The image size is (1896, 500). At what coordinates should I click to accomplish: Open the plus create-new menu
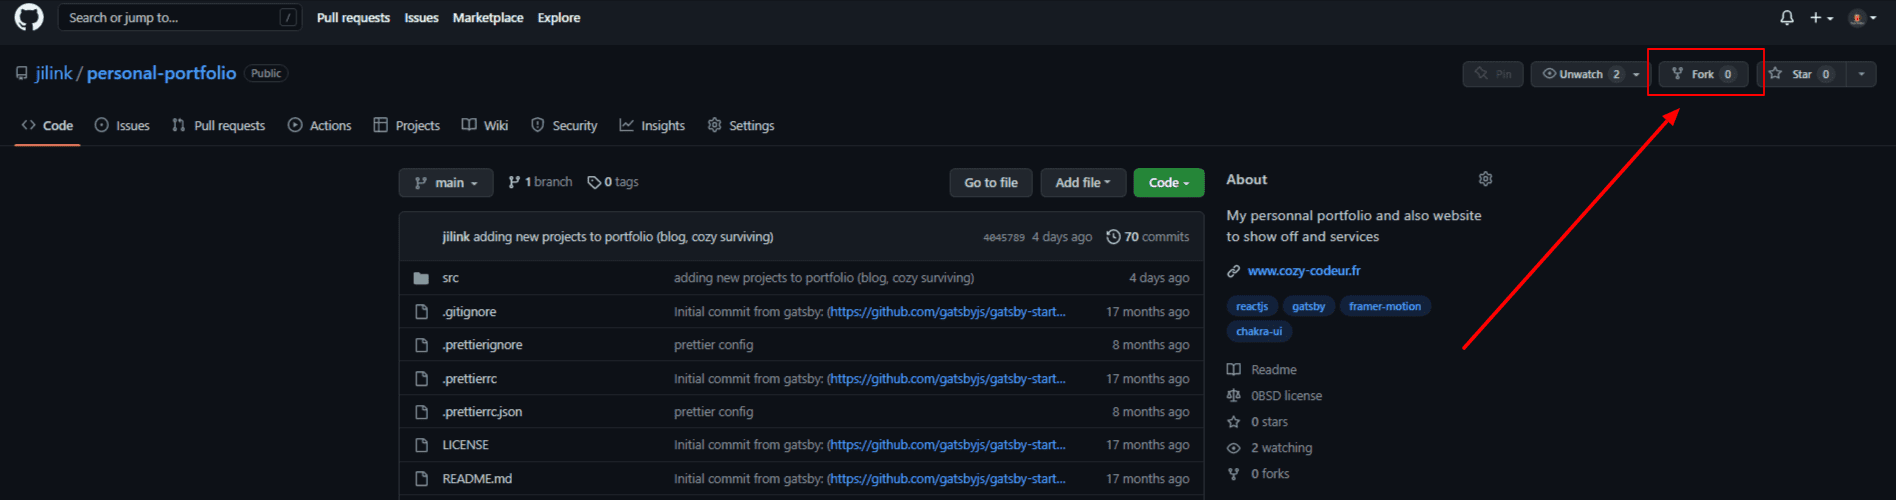pyautogui.click(x=1822, y=17)
